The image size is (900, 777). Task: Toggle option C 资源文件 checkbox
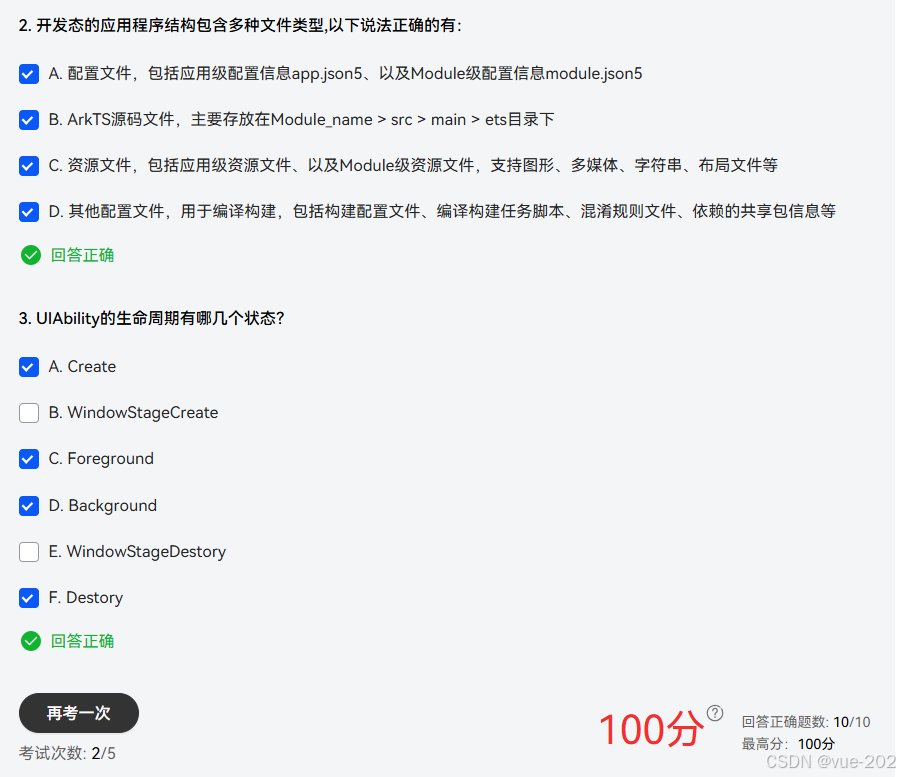click(29, 166)
